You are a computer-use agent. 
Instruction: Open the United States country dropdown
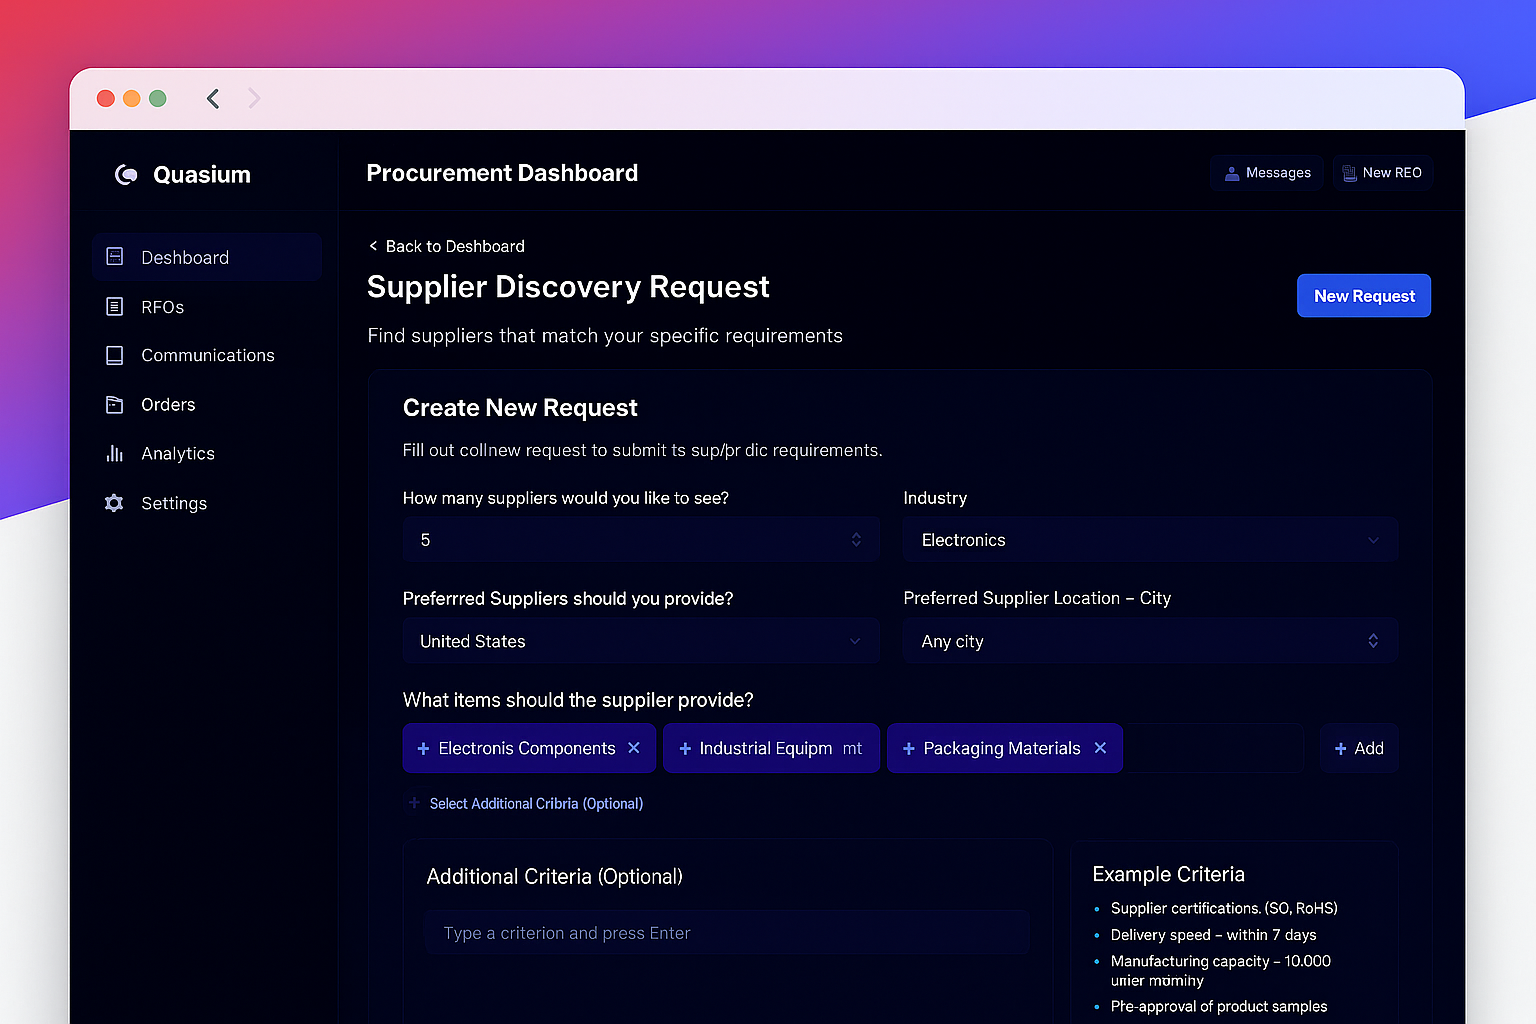[641, 641]
